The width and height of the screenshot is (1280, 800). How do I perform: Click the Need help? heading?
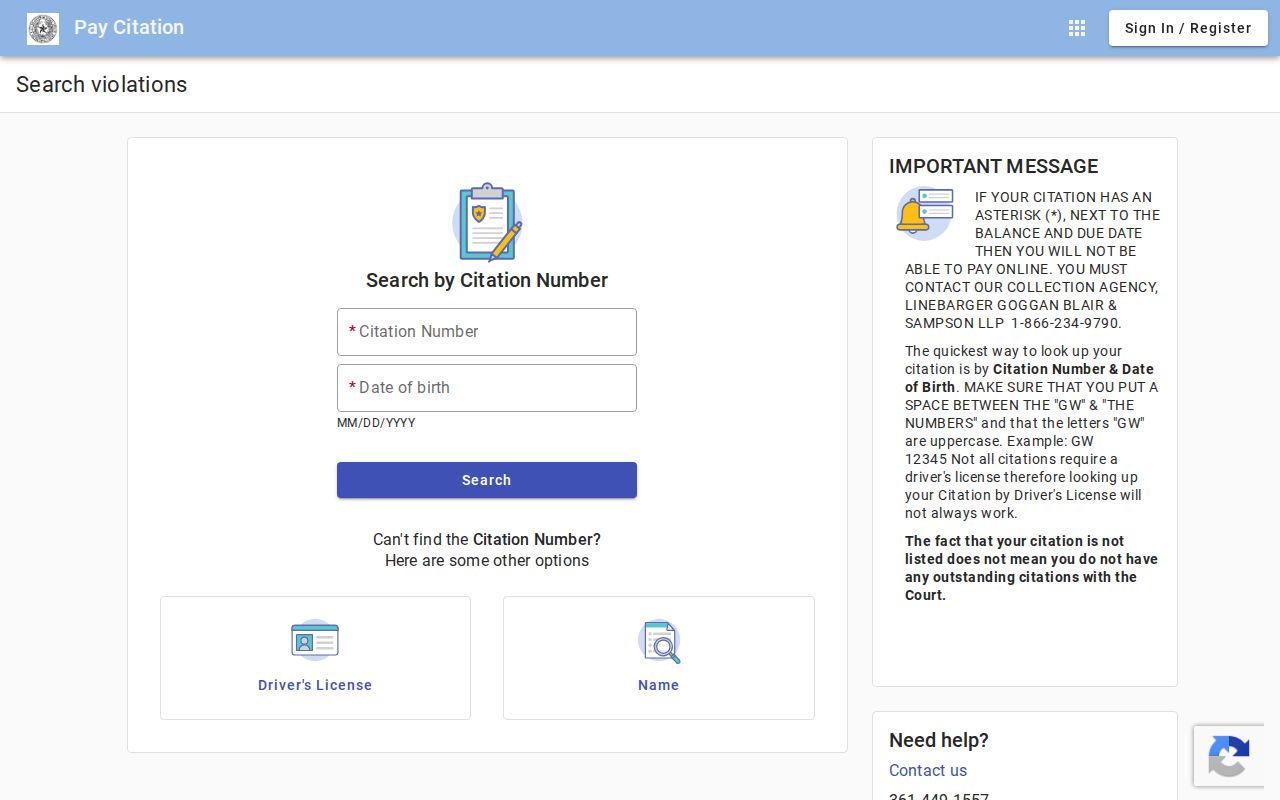939,740
